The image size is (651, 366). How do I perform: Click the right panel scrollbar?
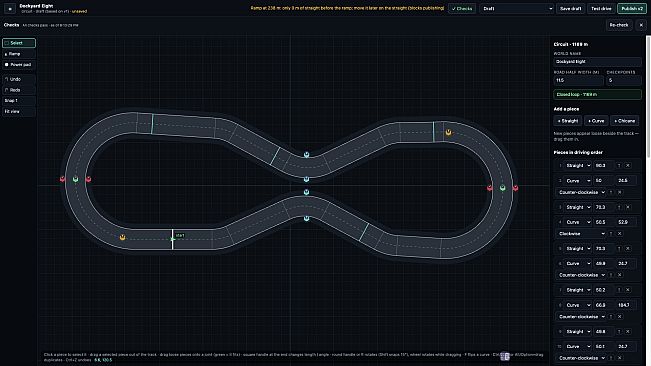[649, 96]
